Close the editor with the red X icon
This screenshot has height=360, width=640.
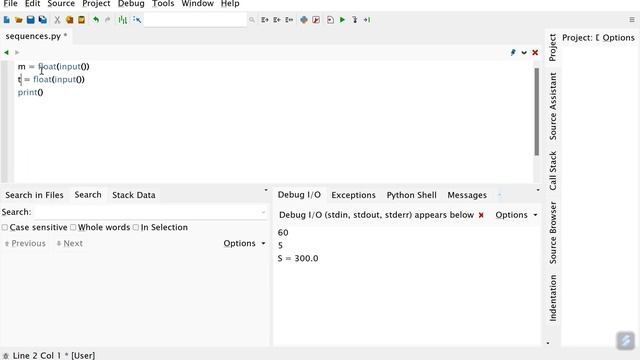tap(535, 53)
